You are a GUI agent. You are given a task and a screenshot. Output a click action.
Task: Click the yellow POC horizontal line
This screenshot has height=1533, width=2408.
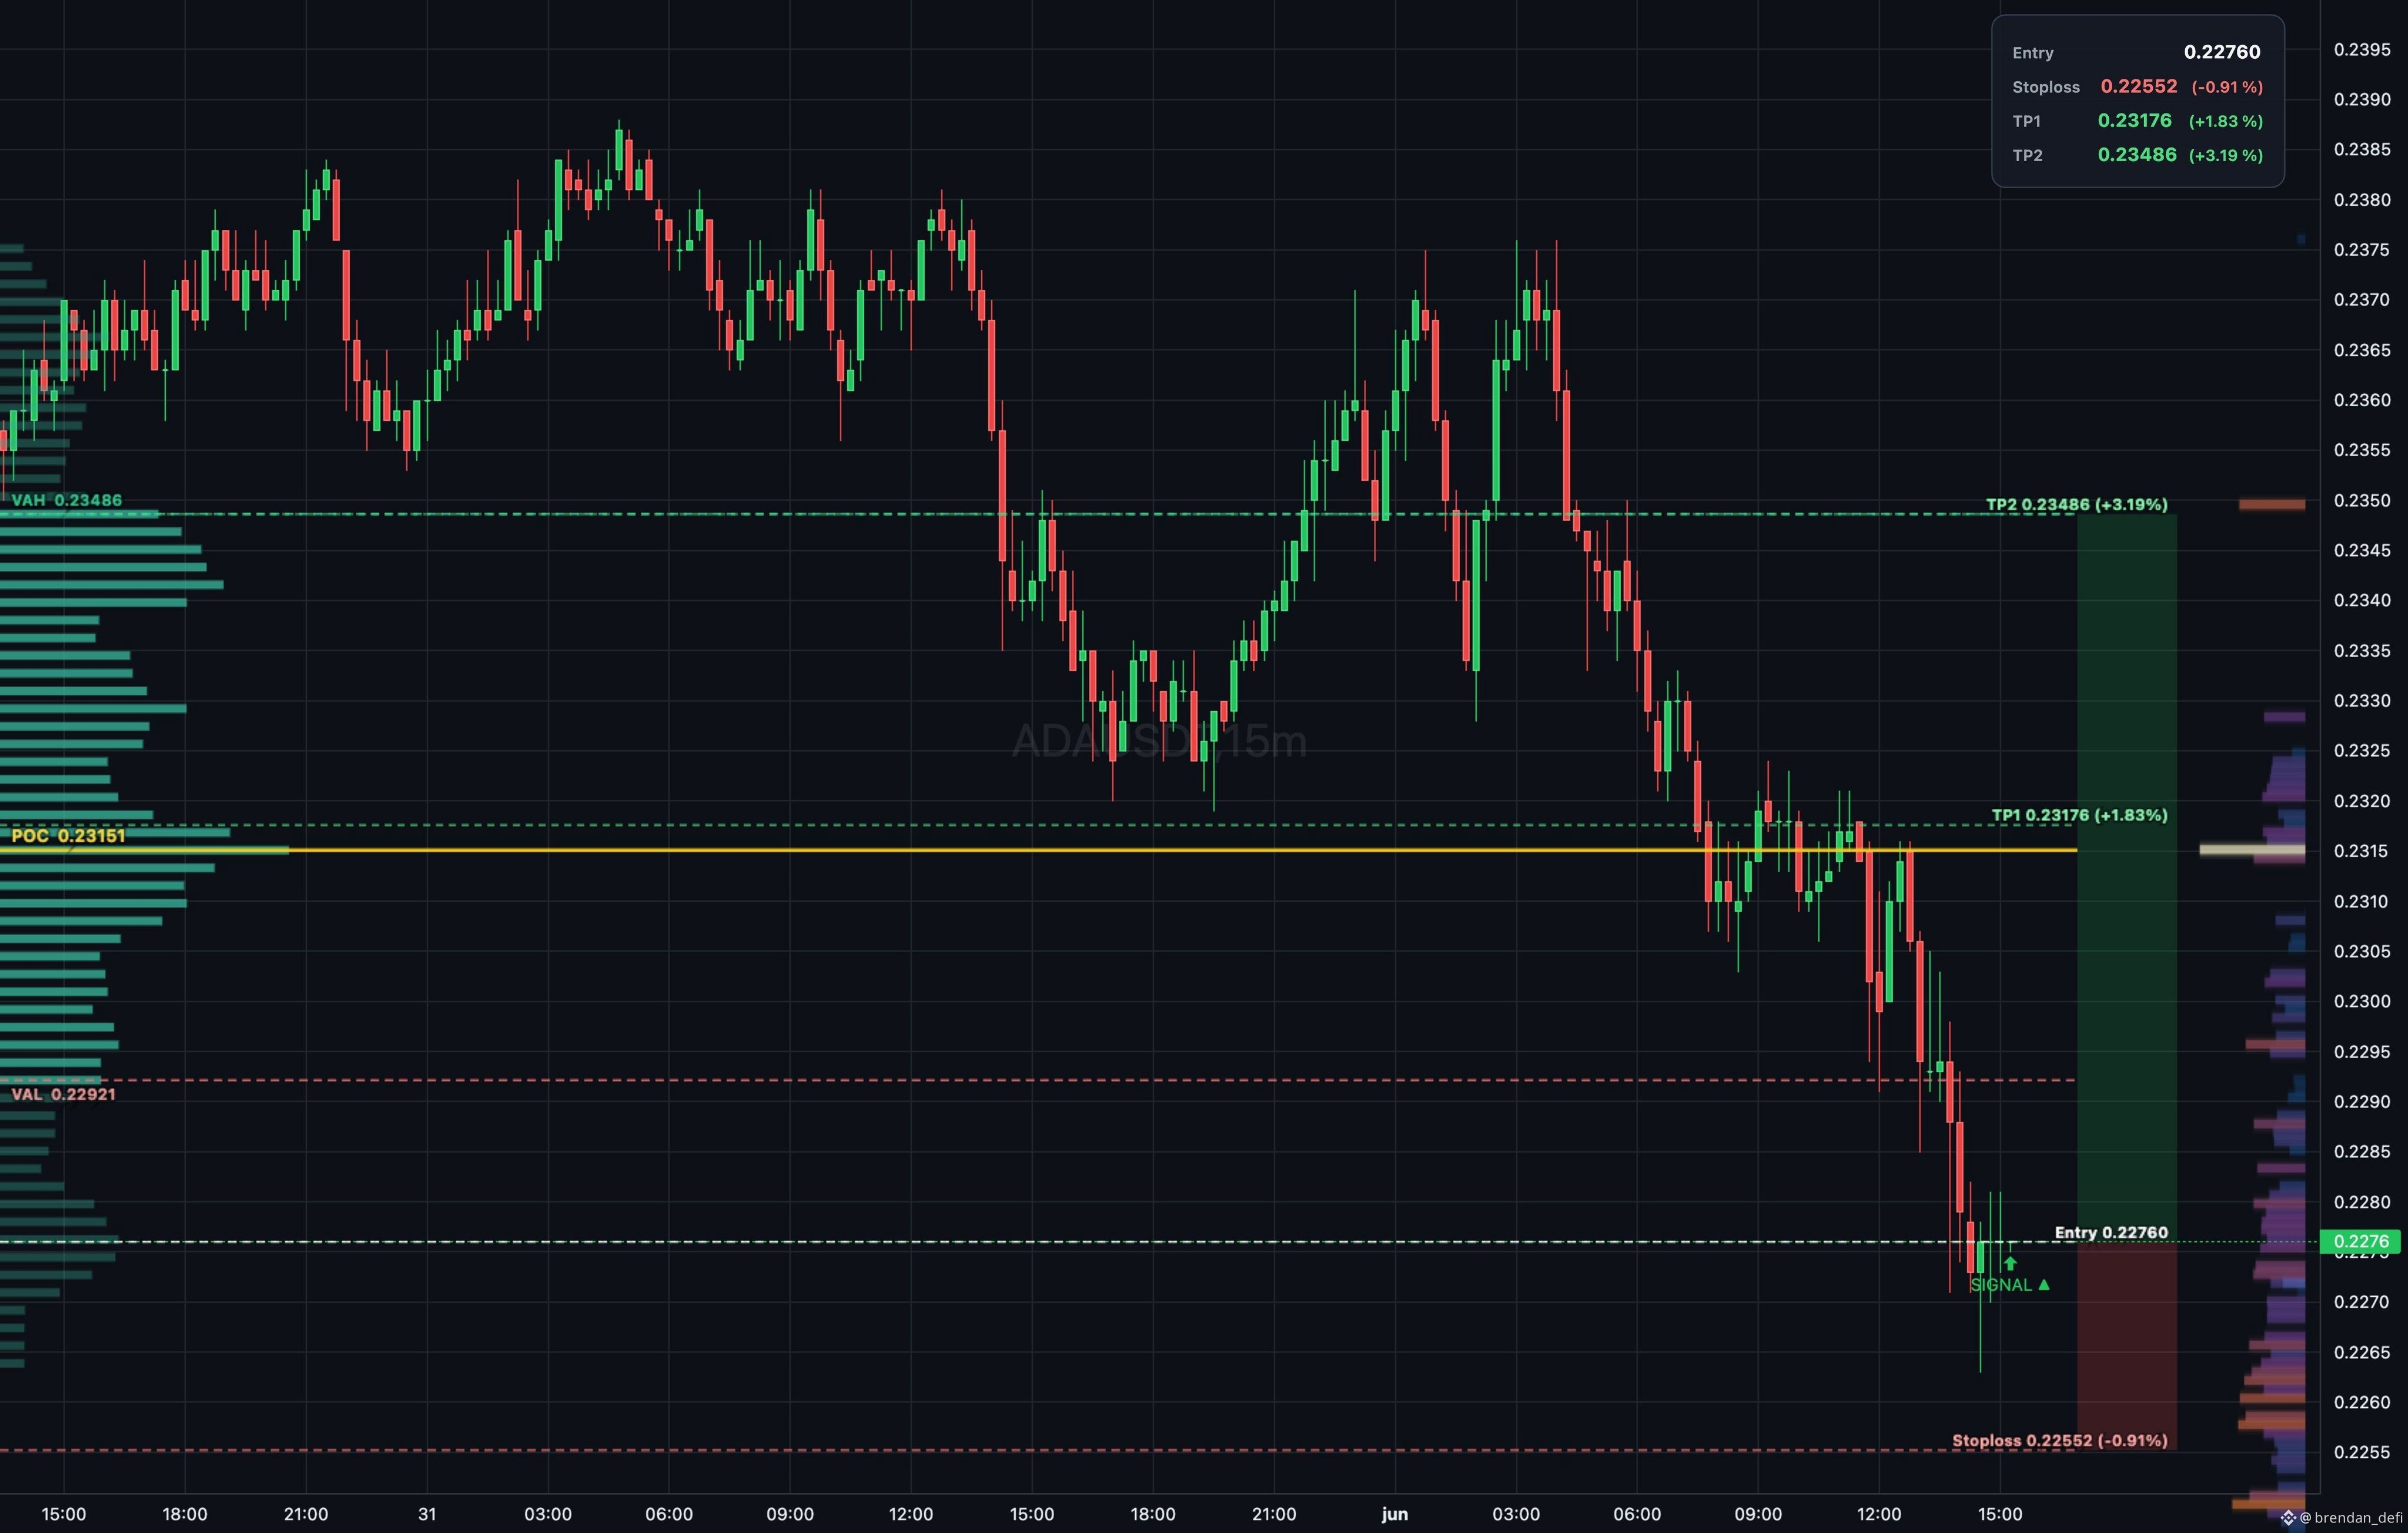tap(1038, 850)
